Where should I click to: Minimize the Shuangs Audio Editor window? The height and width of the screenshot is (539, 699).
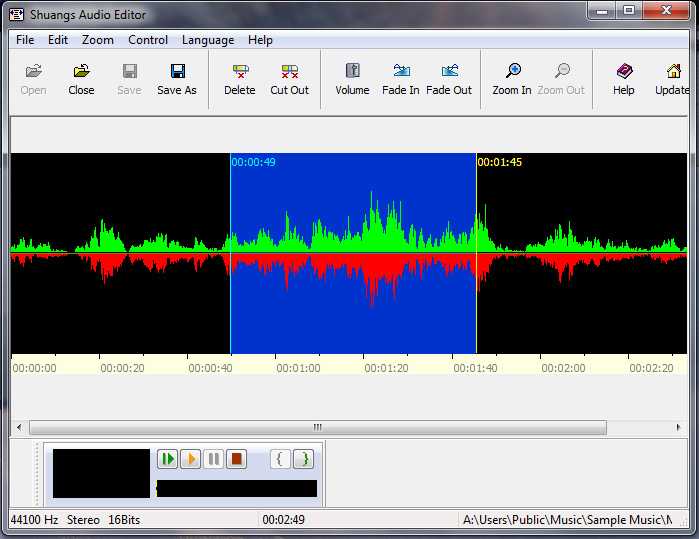click(x=602, y=11)
